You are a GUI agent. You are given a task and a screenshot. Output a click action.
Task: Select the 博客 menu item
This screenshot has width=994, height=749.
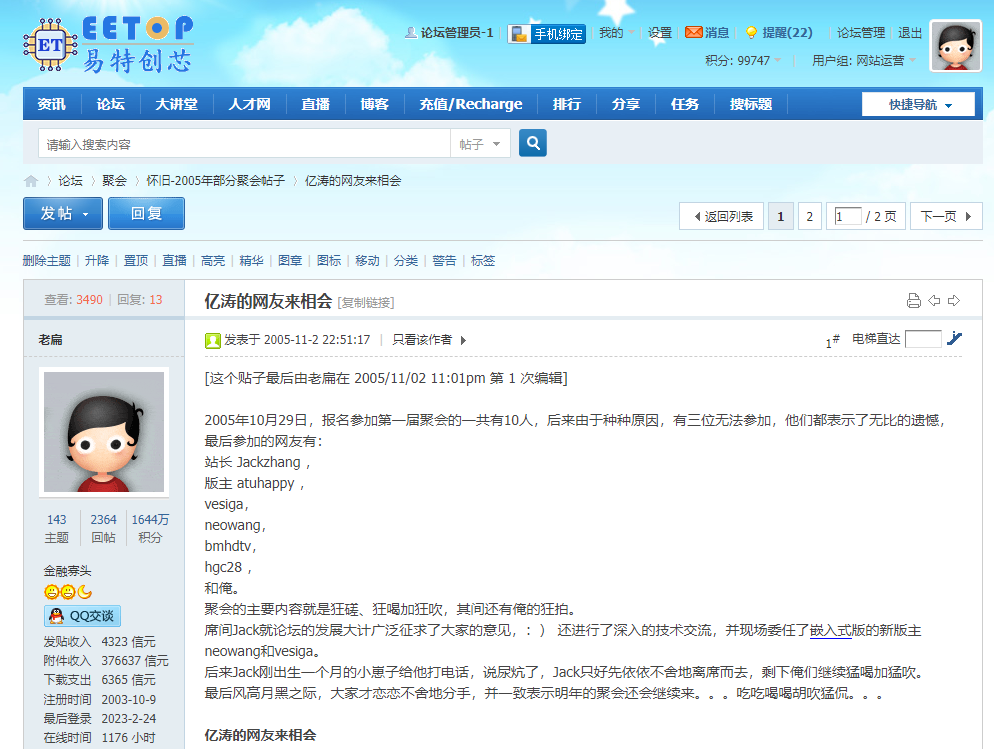pos(373,103)
